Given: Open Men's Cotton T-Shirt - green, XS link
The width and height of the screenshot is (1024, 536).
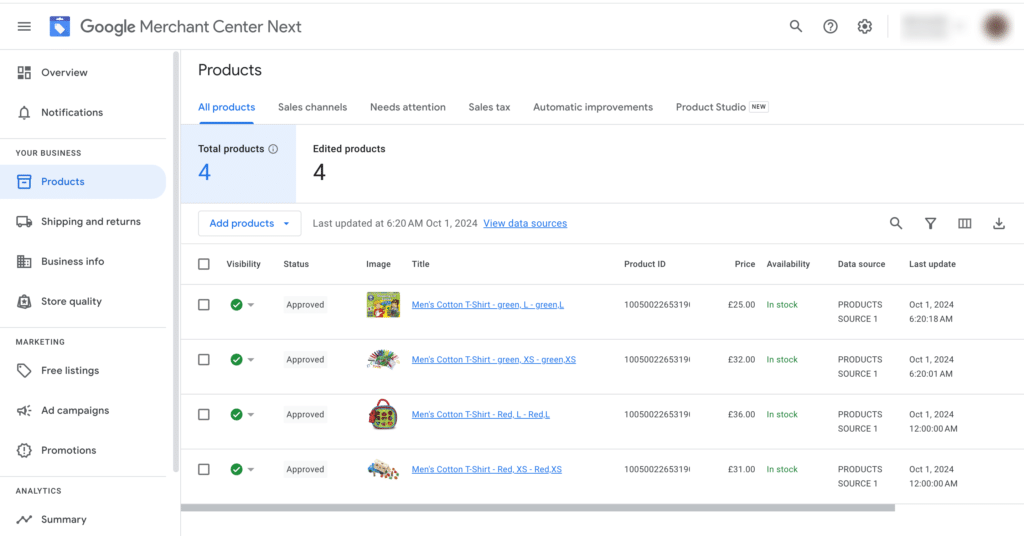Looking at the screenshot, I should [494, 360].
